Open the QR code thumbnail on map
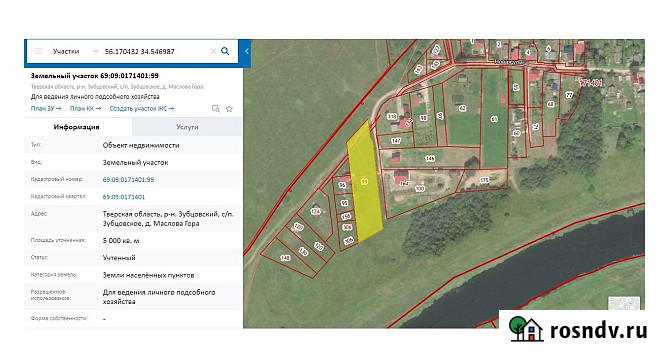This screenshot has width=670, height=363. (624, 304)
